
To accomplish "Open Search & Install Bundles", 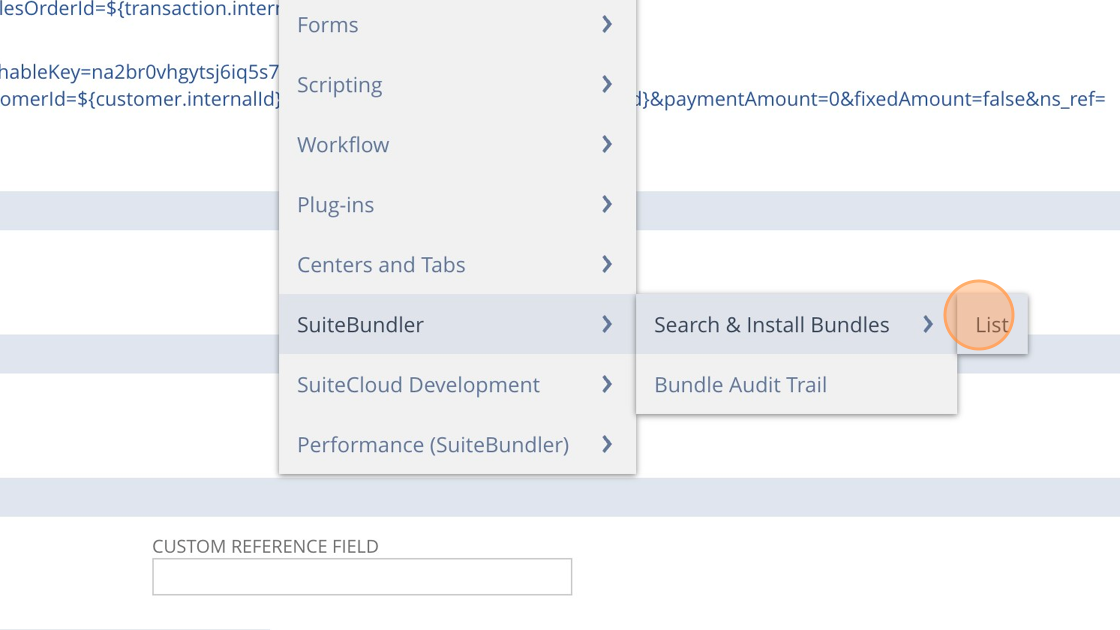I will [796, 324].
